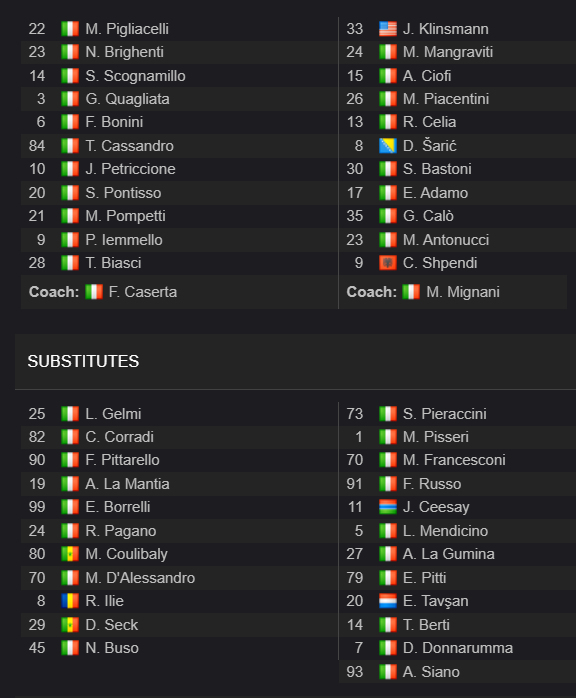Click the Gambia flag beside J. Ceesay

(388, 507)
